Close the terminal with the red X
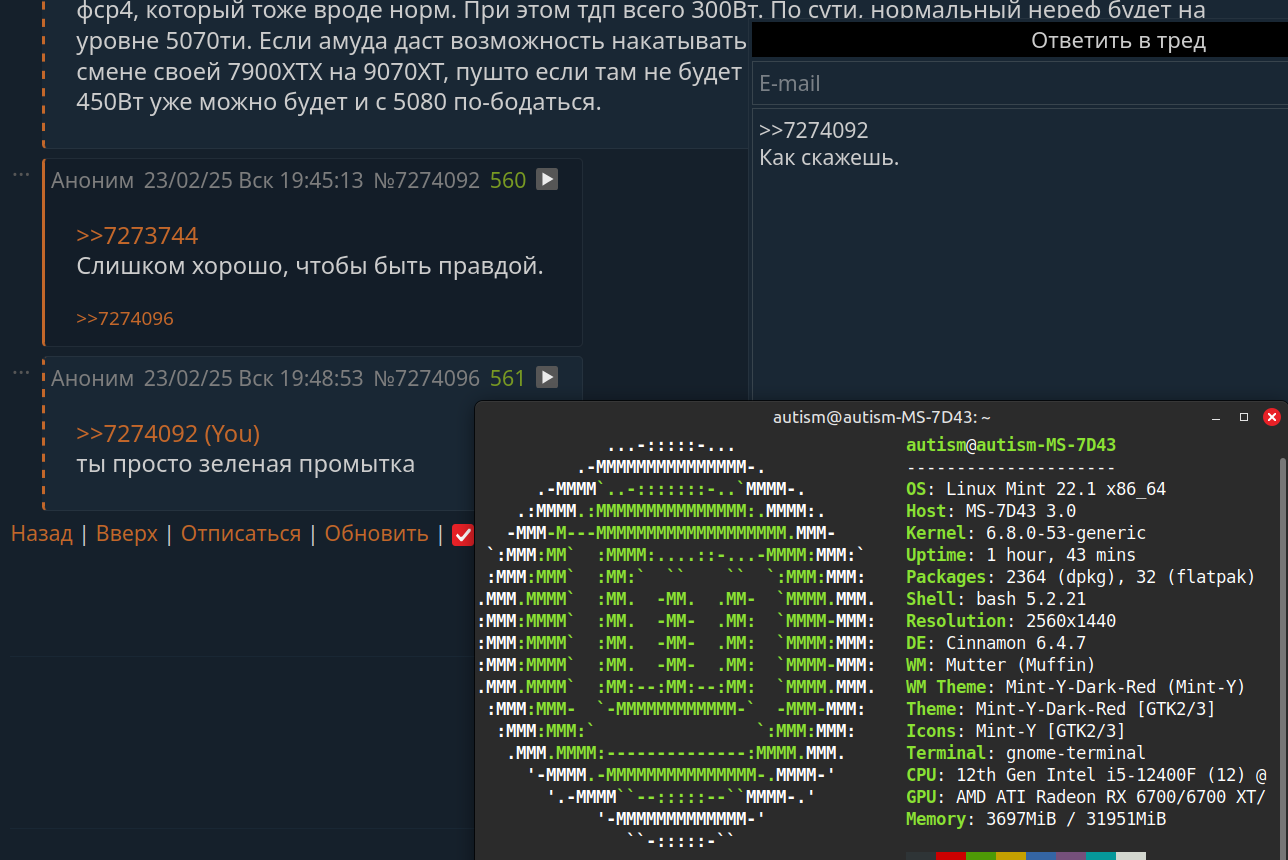1288x860 pixels. click(x=1272, y=417)
